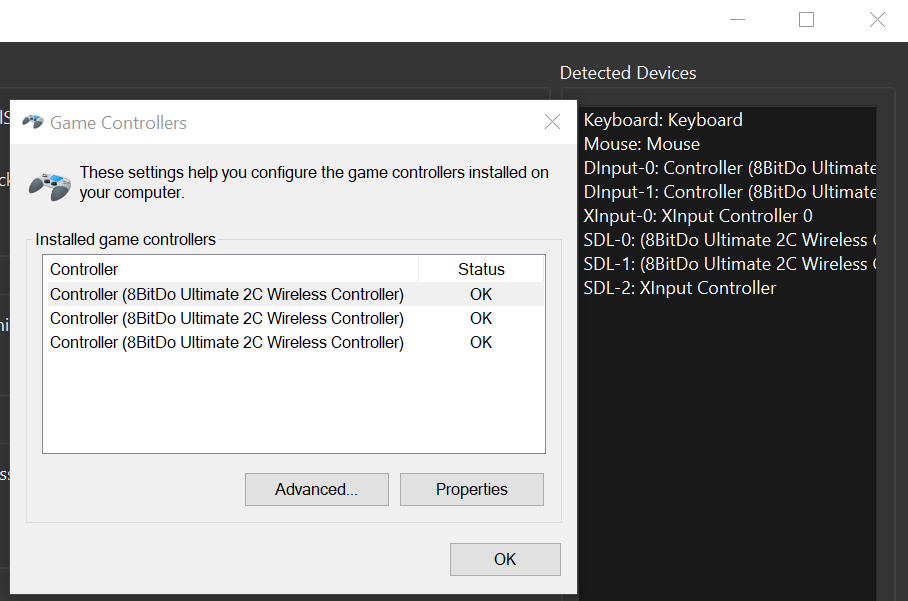The width and height of the screenshot is (908, 601).
Task: Open Properties for selected controller
Action: [471, 489]
